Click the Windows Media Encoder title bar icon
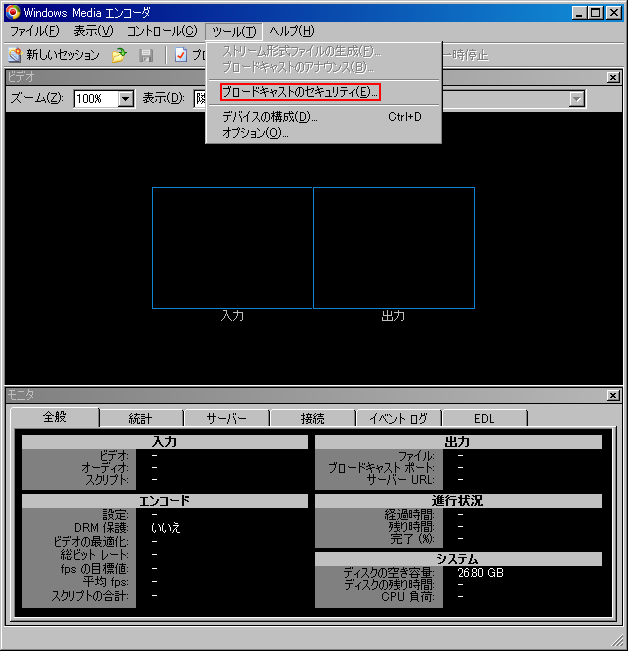Image resolution: width=628 pixels, height=651 pixels. (x=12, y=12)
